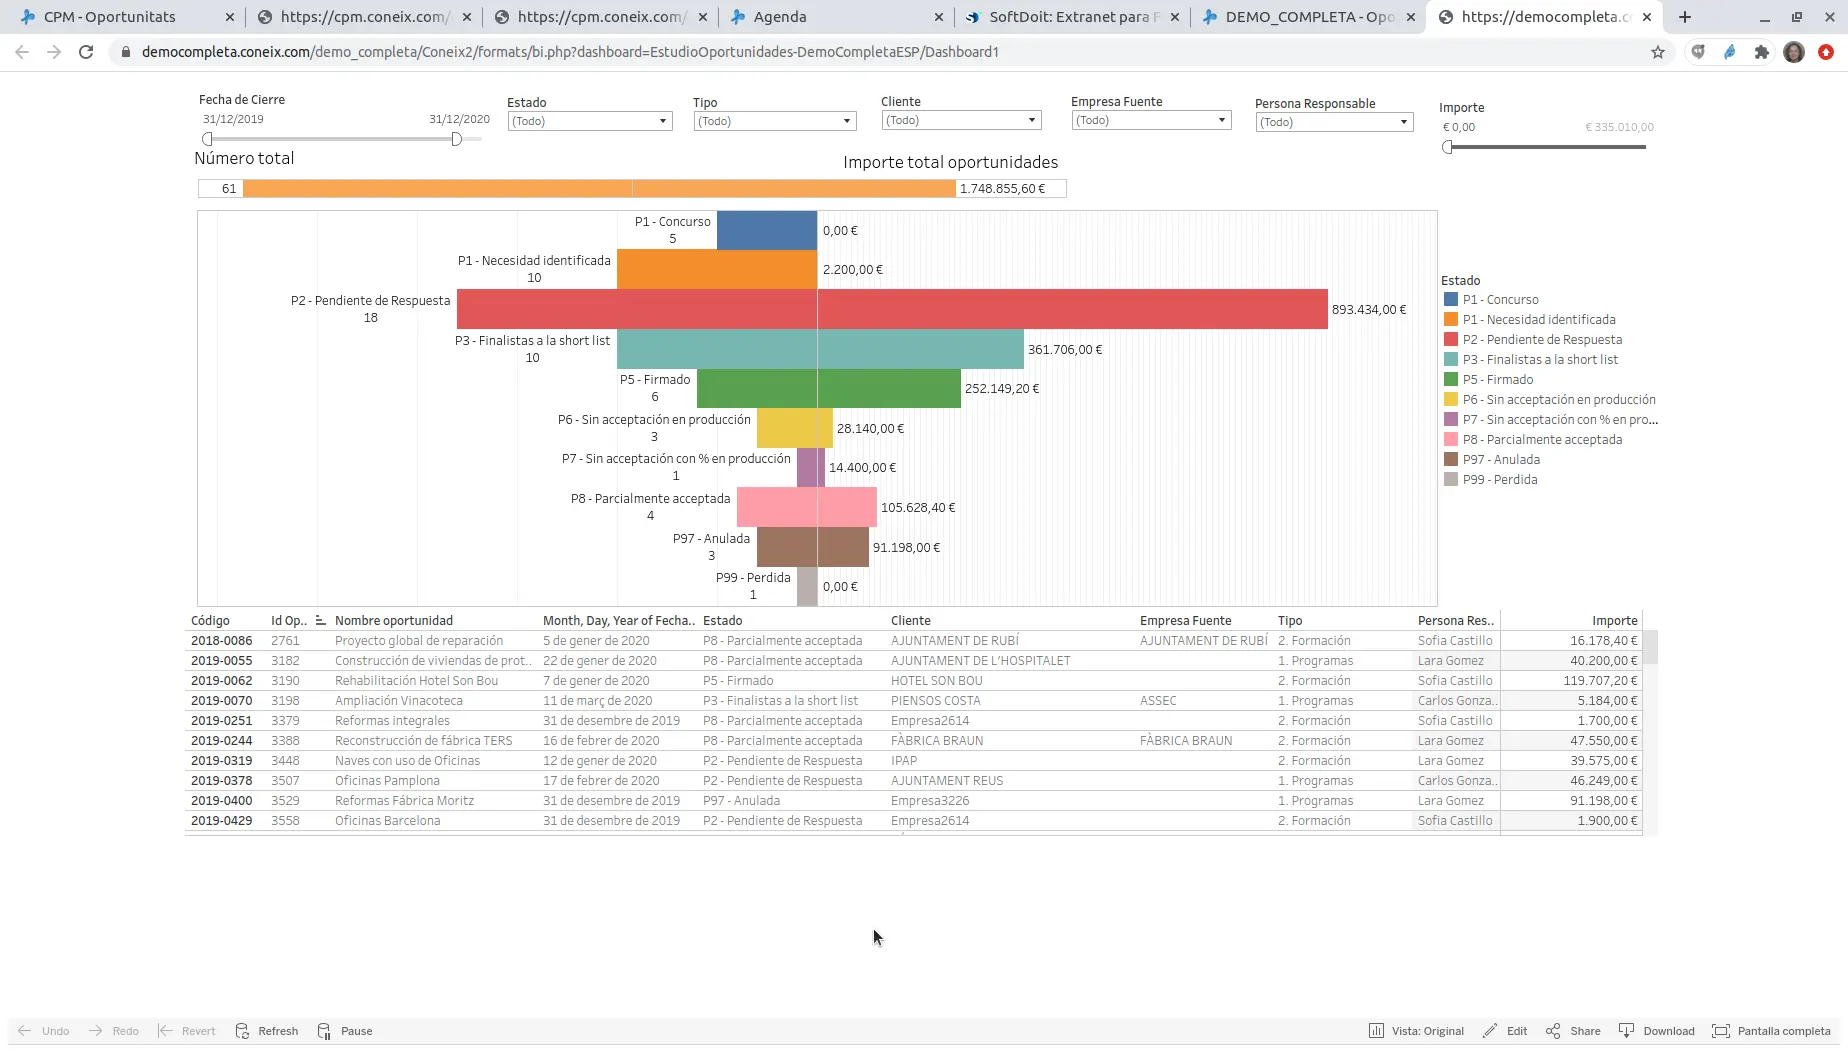Bookmark this page with the star icon
1848x1053 pixels.
pyautogui.click(x=1658, y=52)
